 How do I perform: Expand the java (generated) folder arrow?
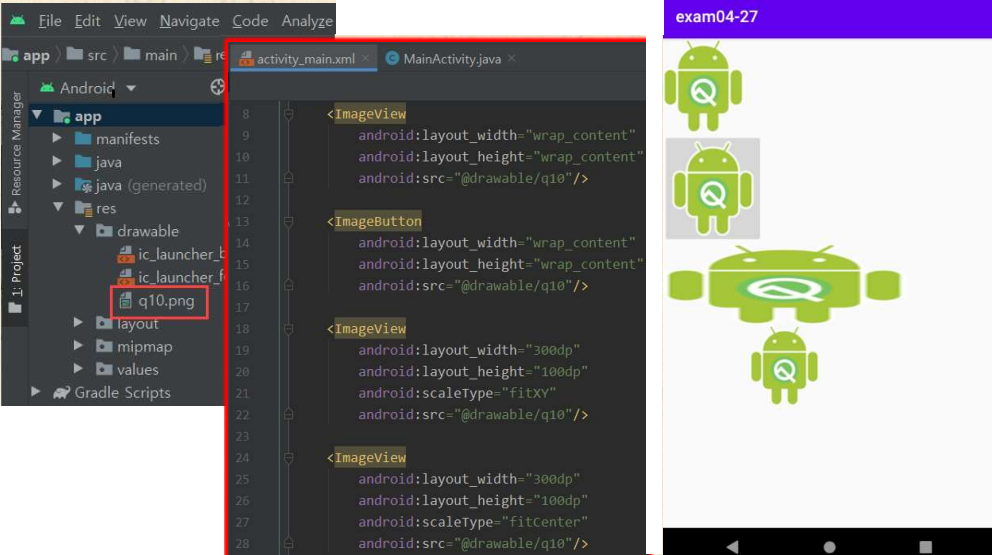tap(57, 184)
